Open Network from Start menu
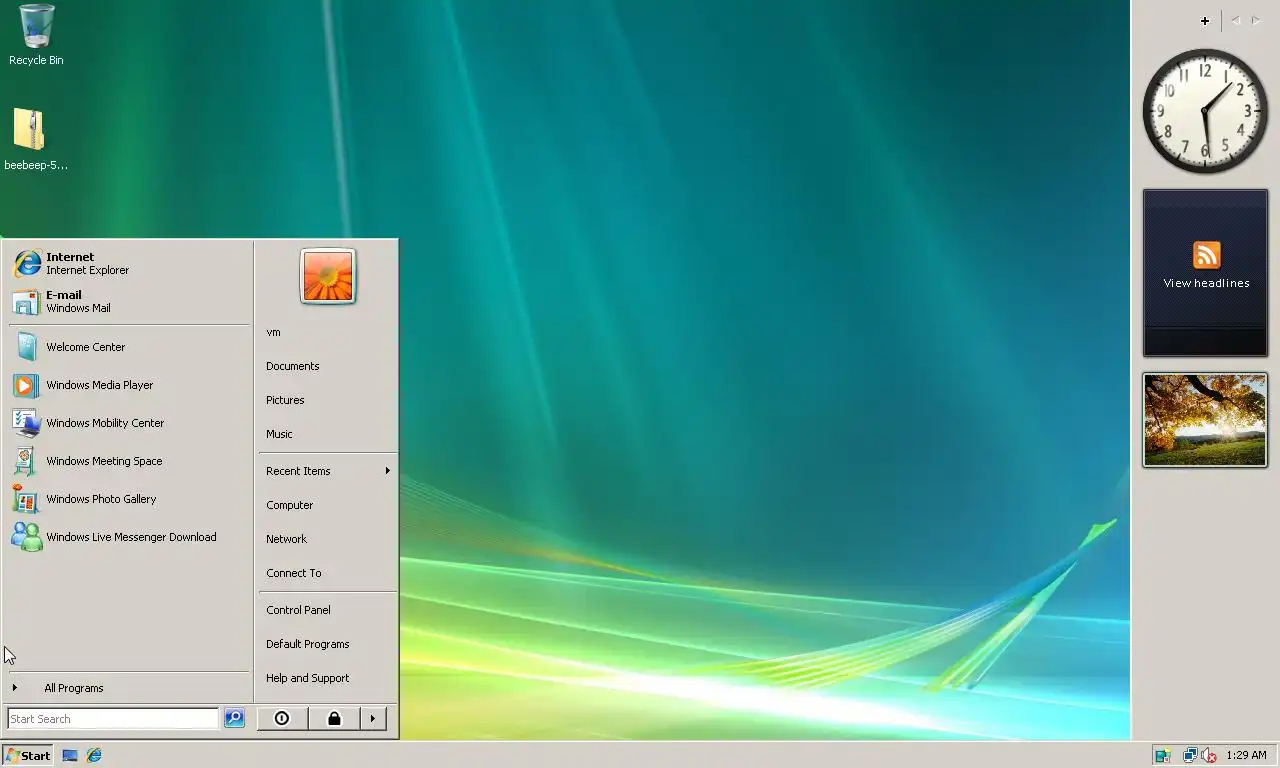The width and height of the screenshot is (1280, 768). (327, 539)
